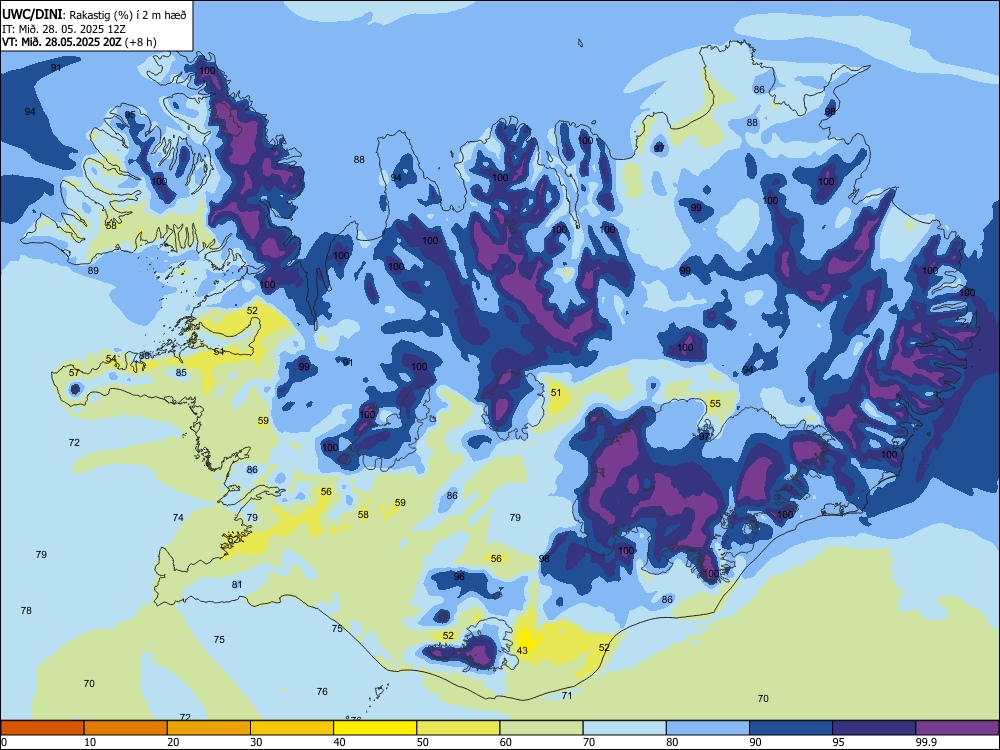Click the humidity value 74 off the west coast

click(178, 518)
